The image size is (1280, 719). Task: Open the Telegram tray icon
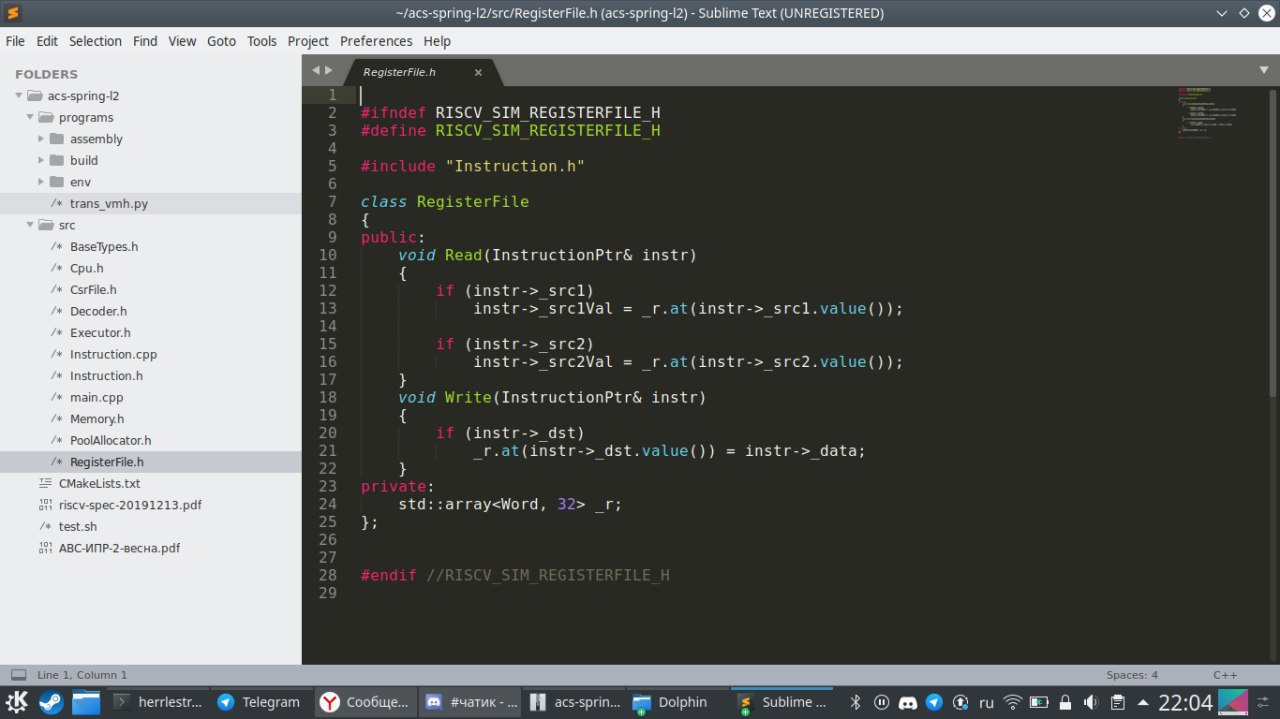[x=934, y=702]
